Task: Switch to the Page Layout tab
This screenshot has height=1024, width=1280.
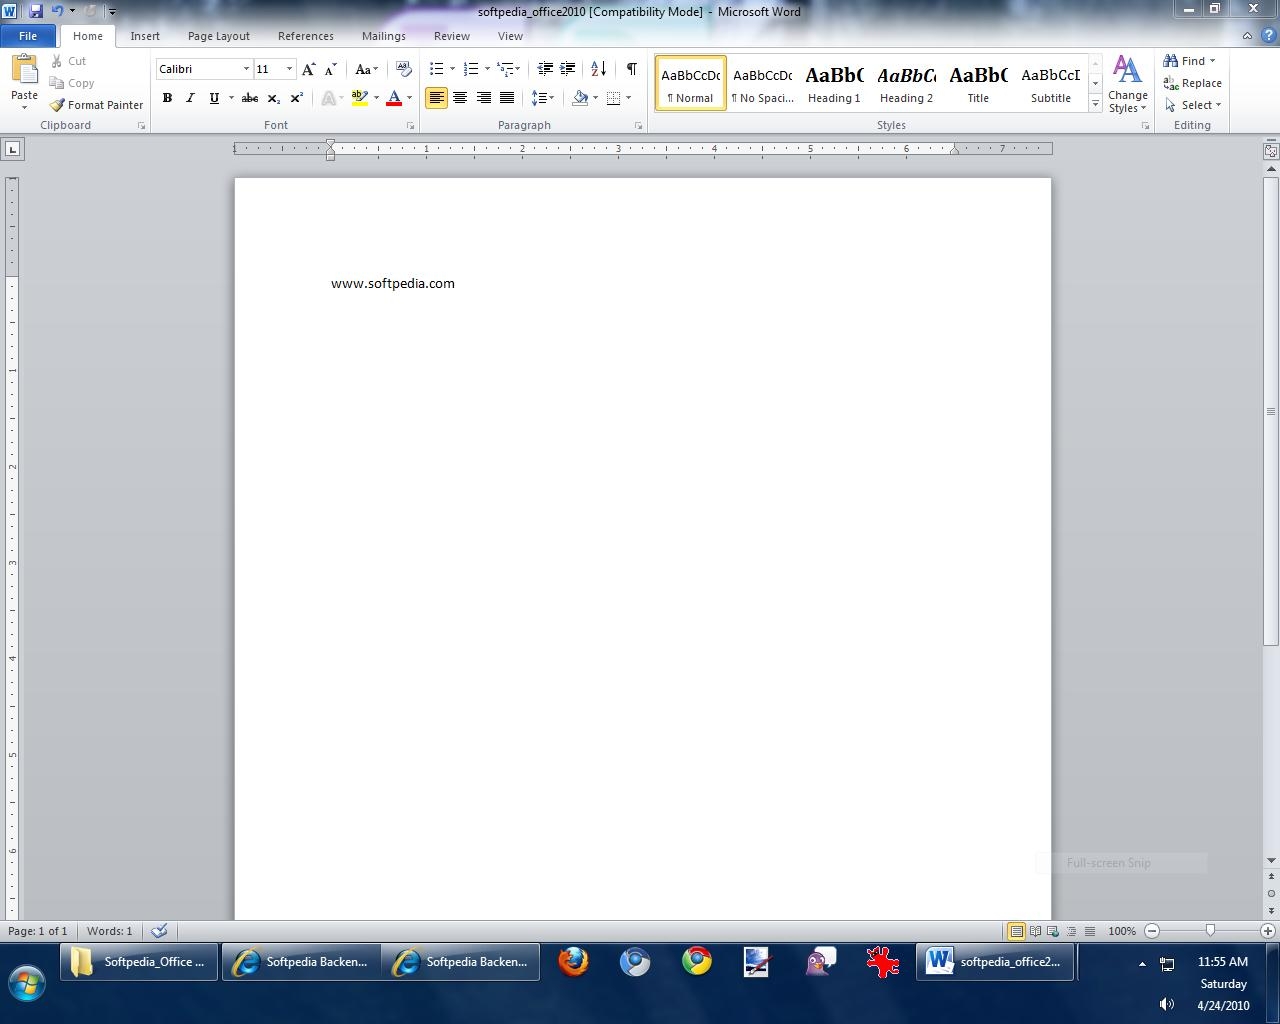Action: pyautogui.click(x=218, y=36)
